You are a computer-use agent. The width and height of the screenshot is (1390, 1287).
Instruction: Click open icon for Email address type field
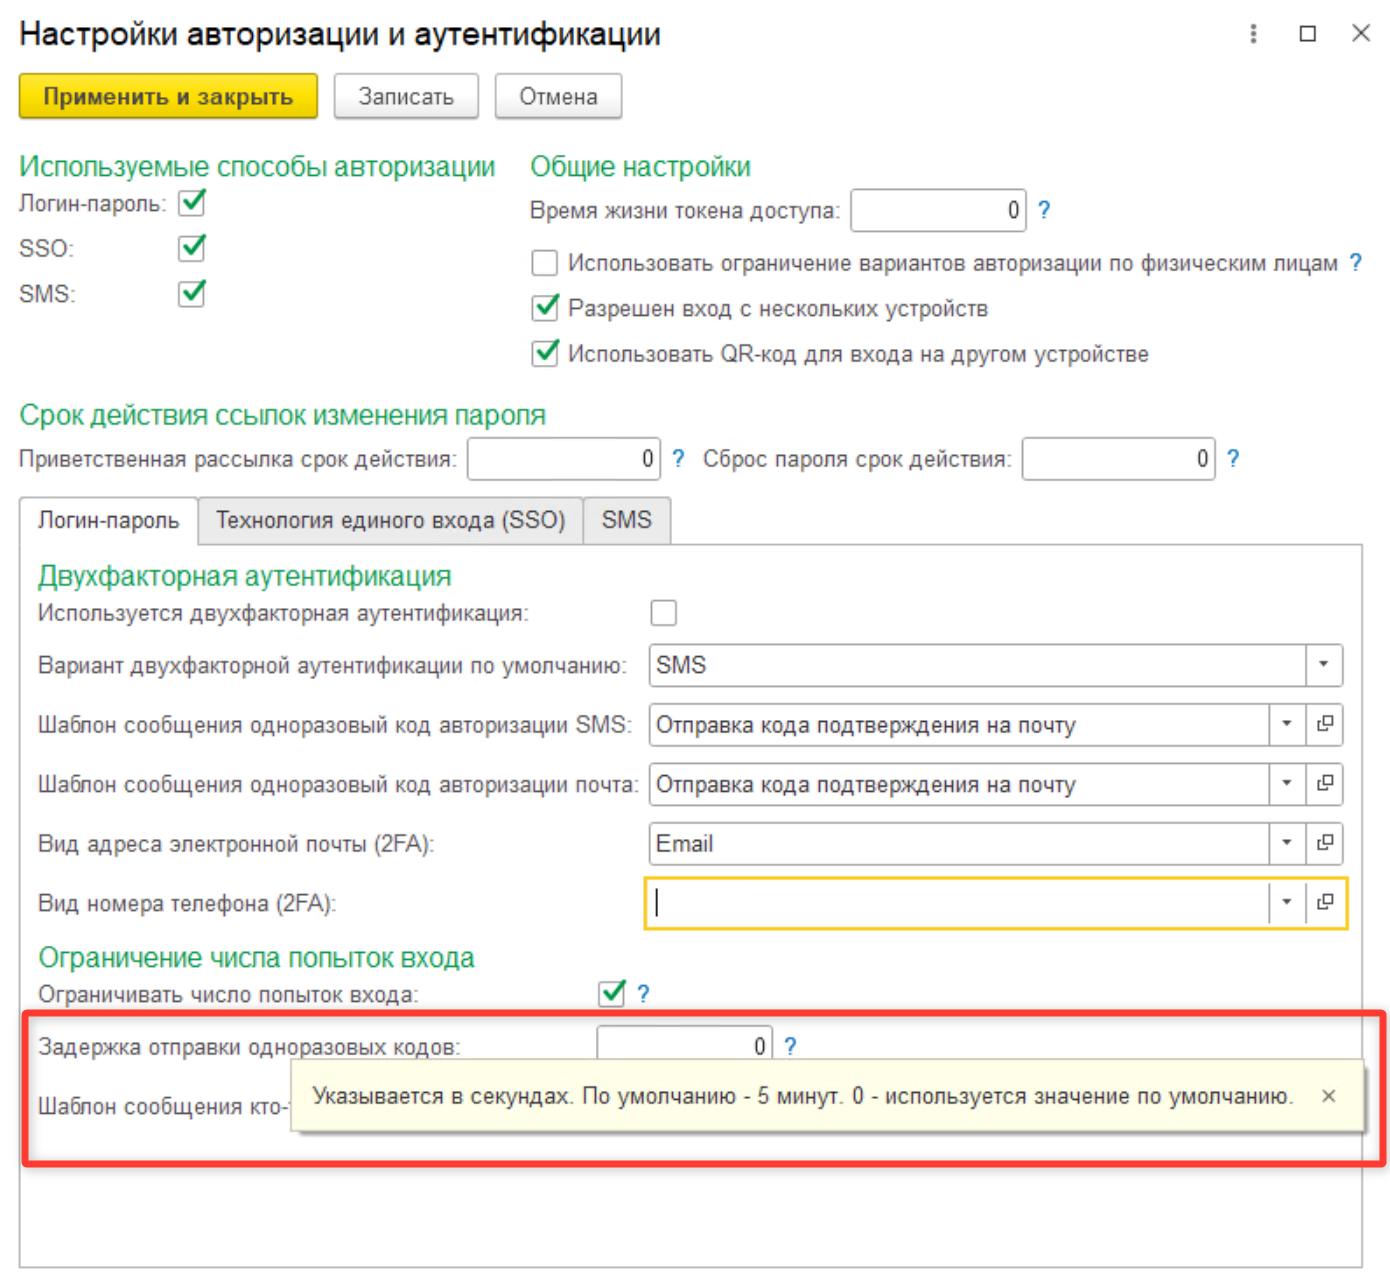pos(1325,843)
